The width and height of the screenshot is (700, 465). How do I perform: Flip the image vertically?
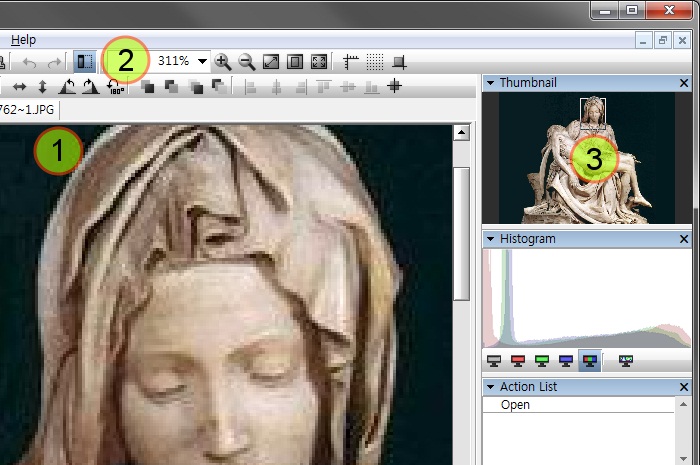tap(42, 87)
